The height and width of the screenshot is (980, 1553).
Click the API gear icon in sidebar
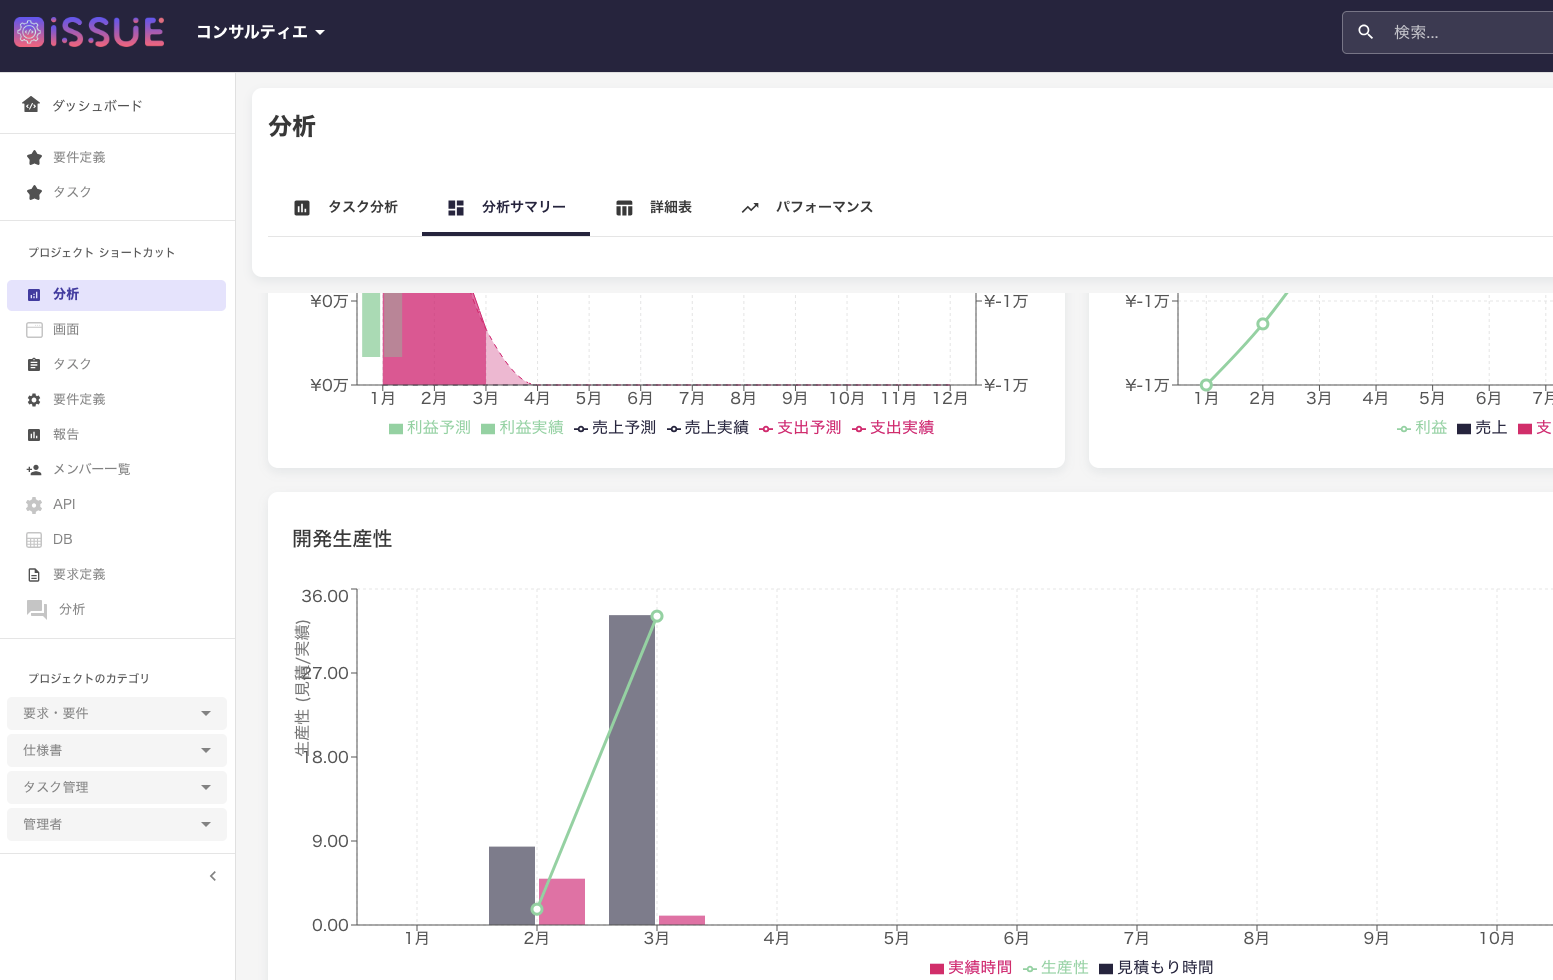tap(34, 505)
